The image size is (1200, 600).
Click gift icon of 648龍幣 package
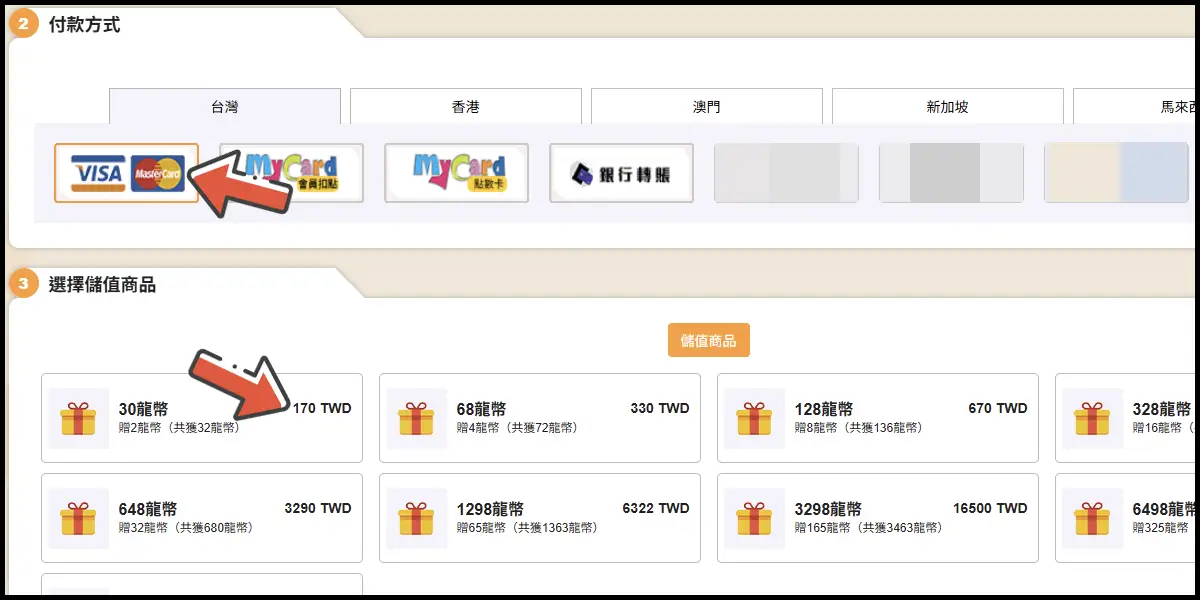(x=78, y=518)
